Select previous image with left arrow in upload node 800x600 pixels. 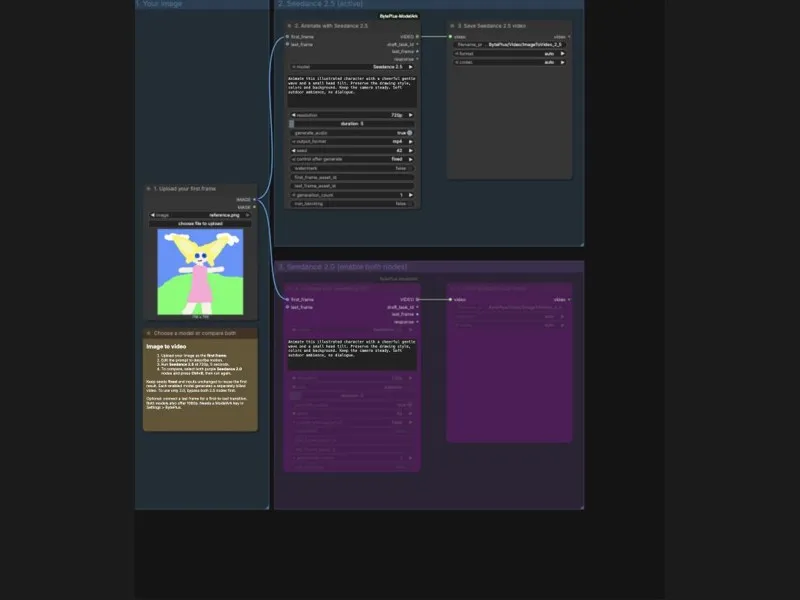(x=153, y=215)
